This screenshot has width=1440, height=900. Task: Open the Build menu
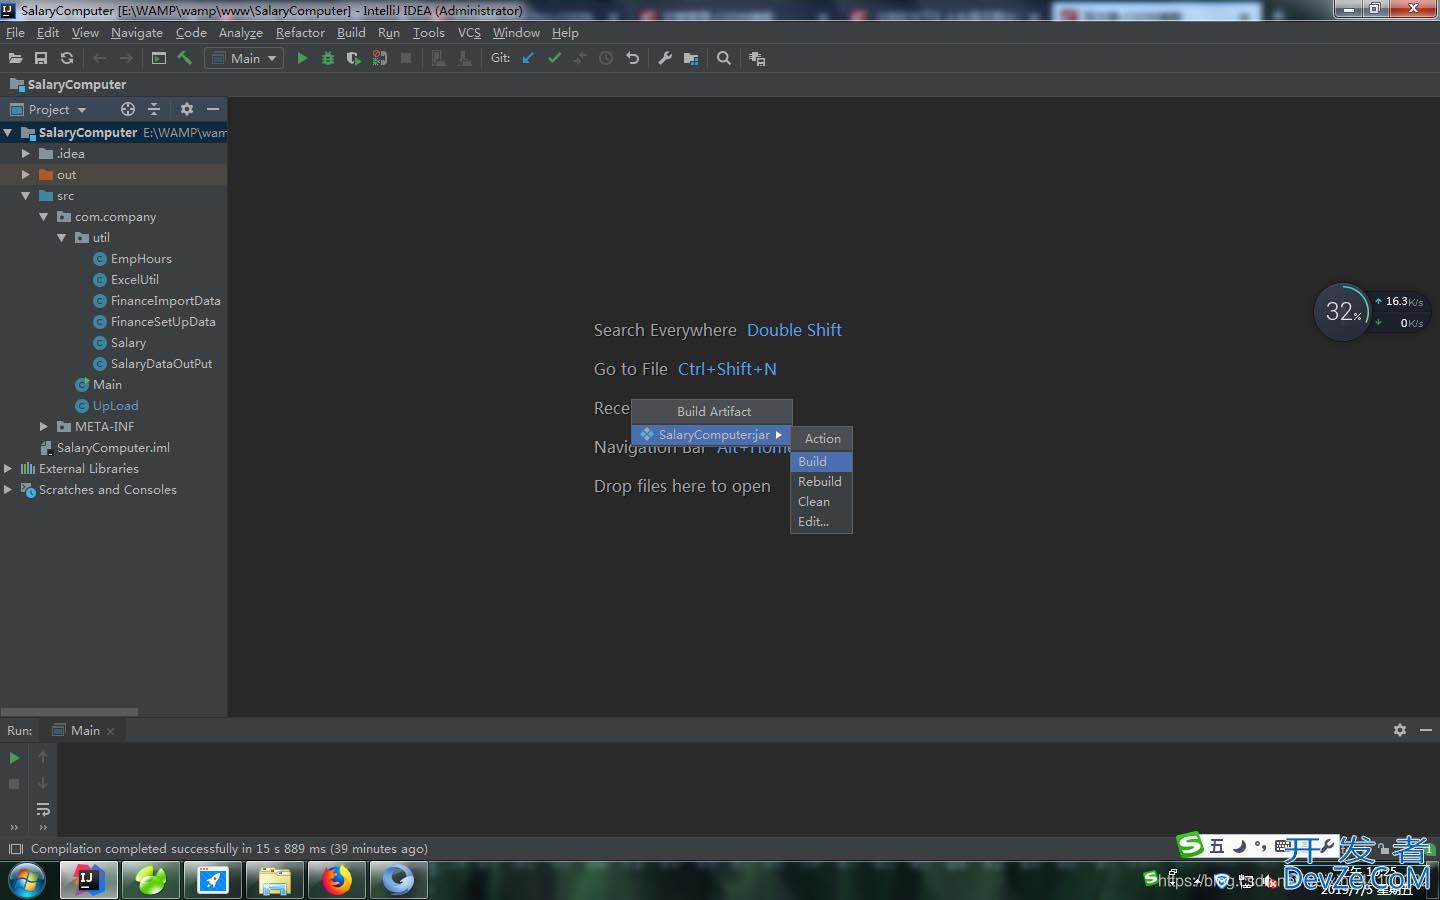click(351, 32)
